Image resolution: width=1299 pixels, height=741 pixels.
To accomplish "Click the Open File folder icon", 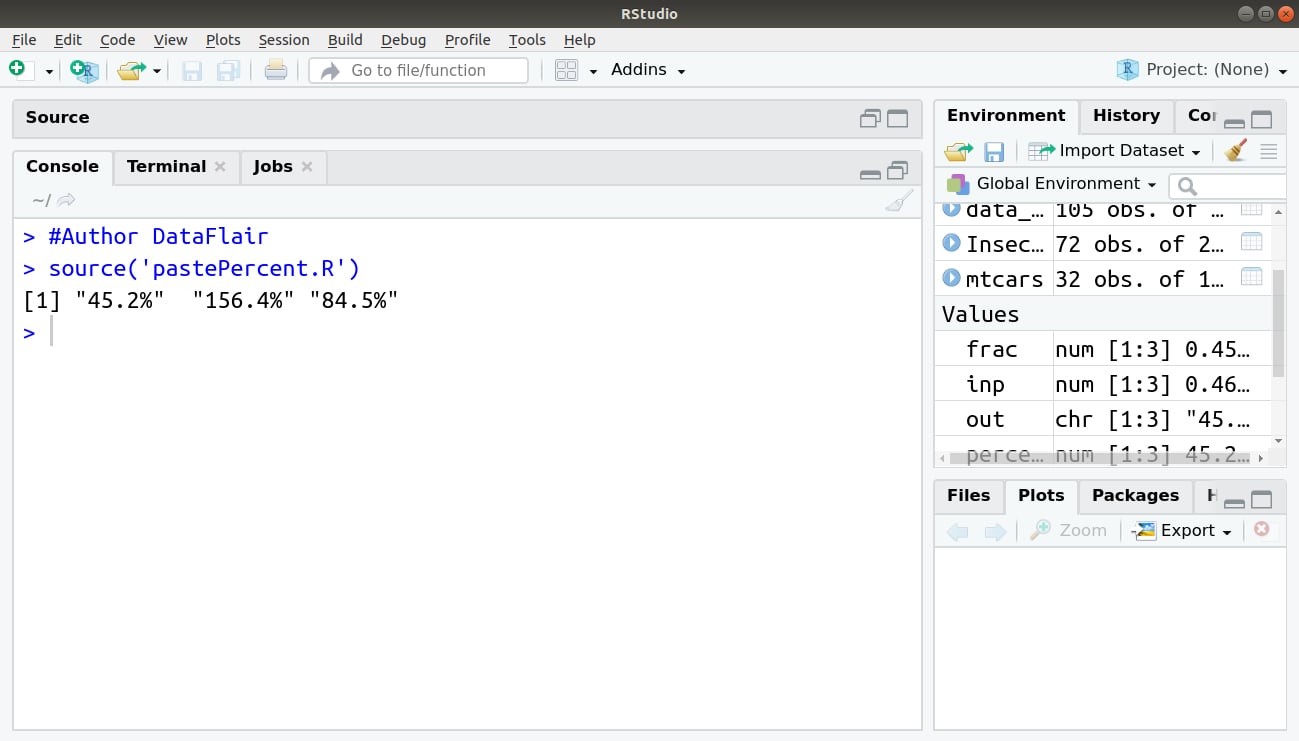I will pos(131,70).
